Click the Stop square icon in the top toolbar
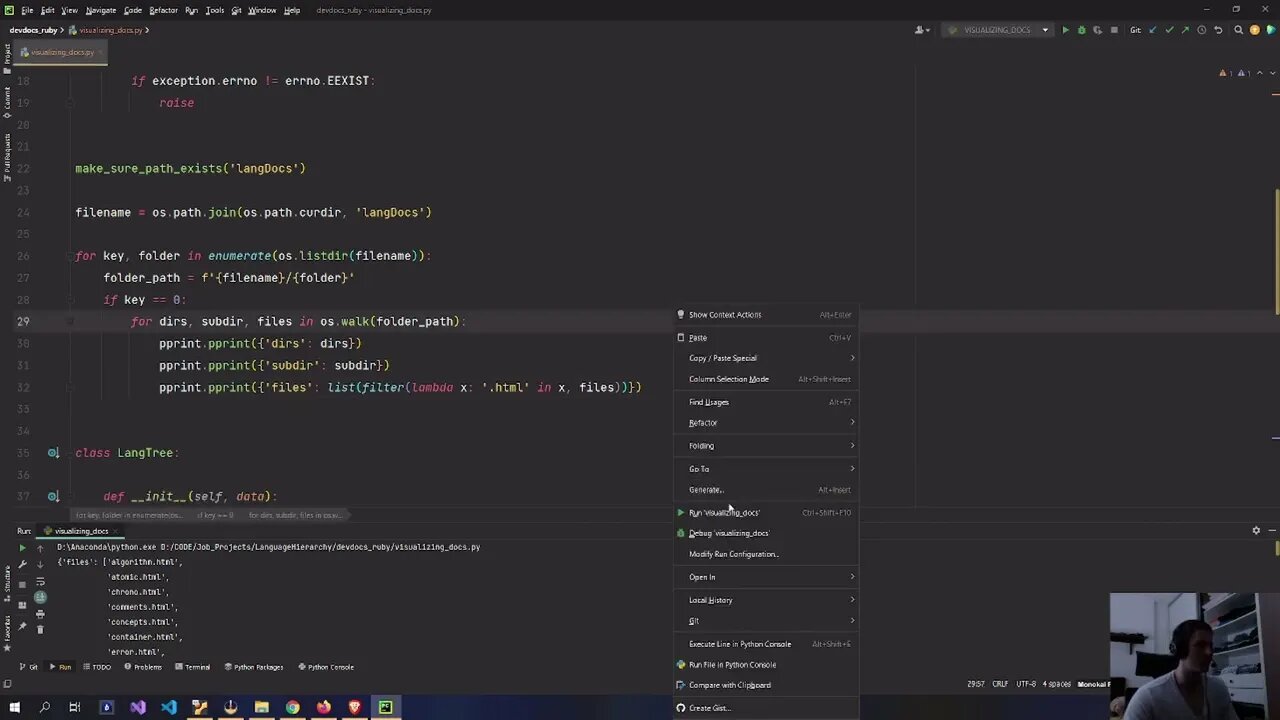The image size is (1280, 720). (x=1114, y=30)
